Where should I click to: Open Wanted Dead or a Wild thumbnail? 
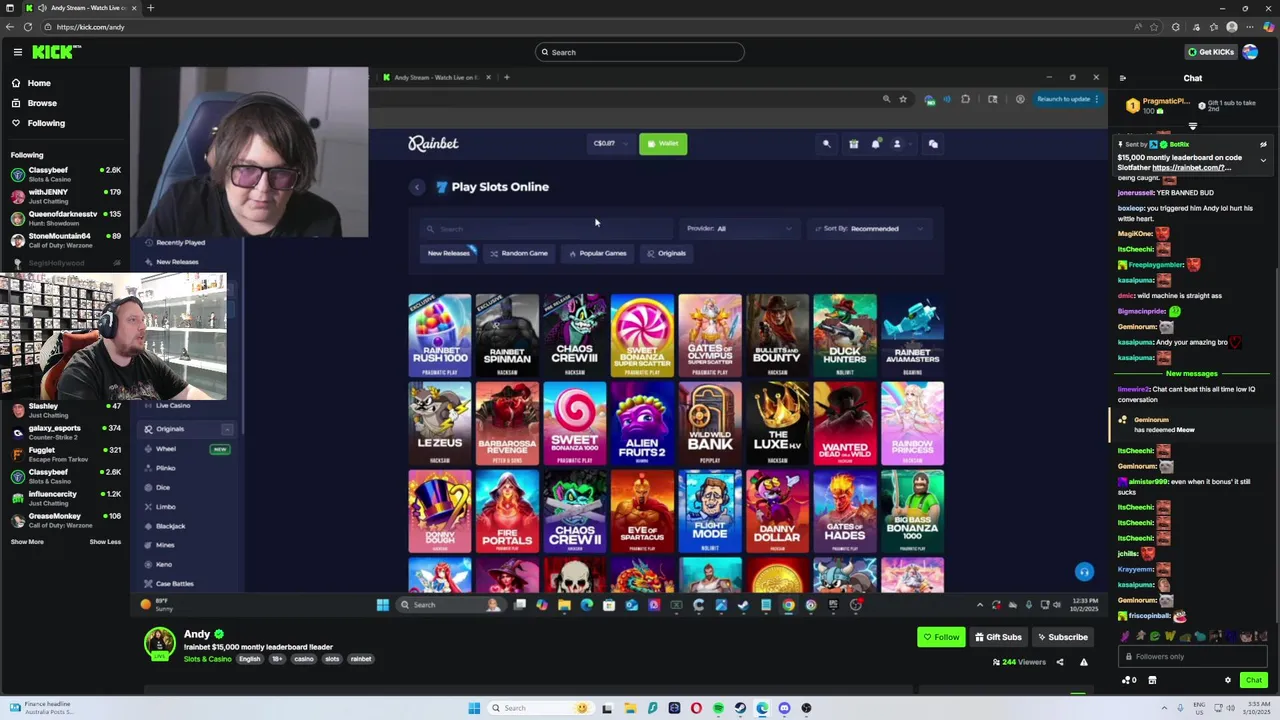click(x=845, y=424)
